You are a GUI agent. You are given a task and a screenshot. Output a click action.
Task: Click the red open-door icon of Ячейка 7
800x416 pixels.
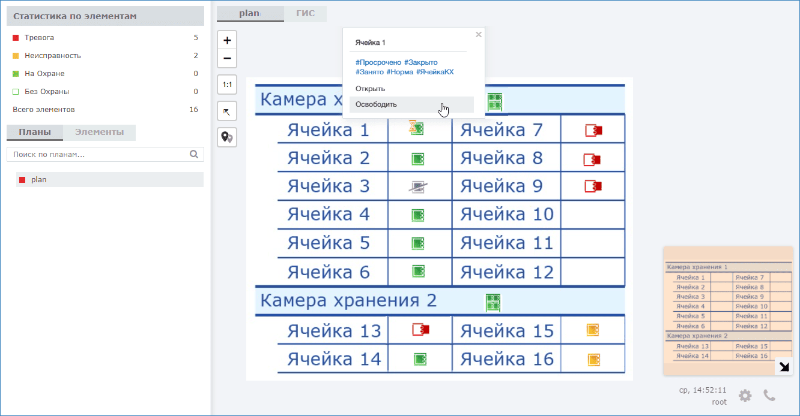click(x=593, y=130)
